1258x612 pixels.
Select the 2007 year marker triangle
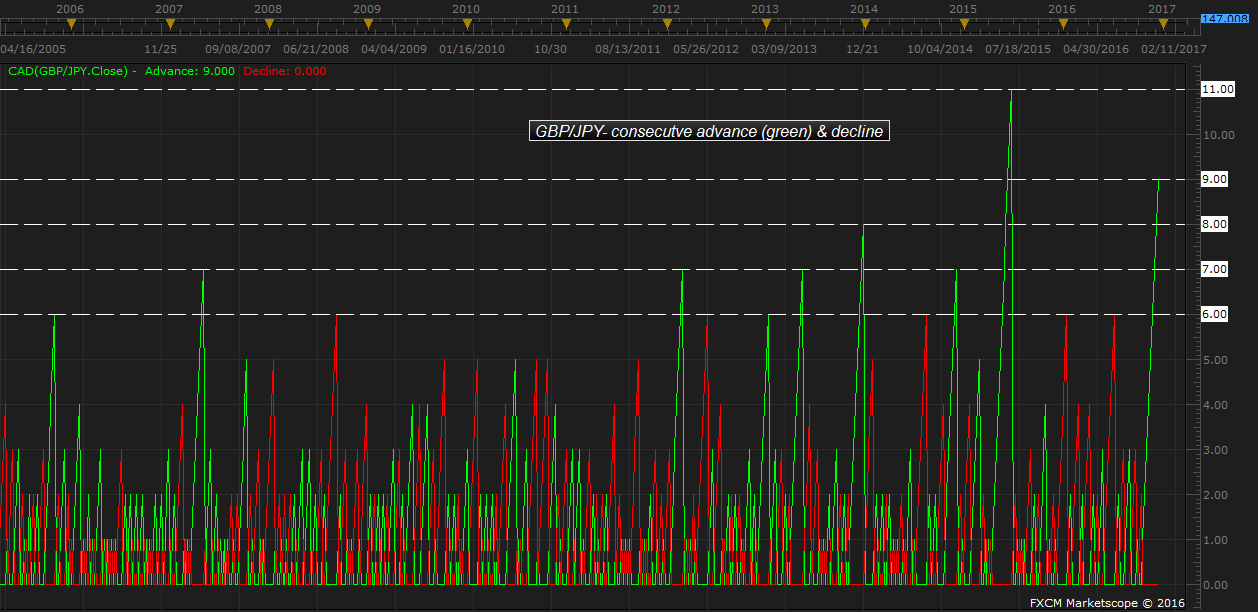tap(169, 24)
